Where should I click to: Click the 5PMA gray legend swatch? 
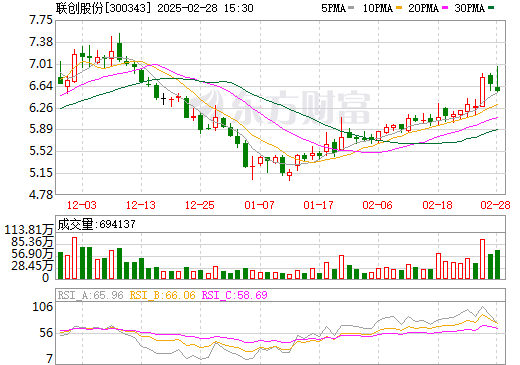(351, 8)
